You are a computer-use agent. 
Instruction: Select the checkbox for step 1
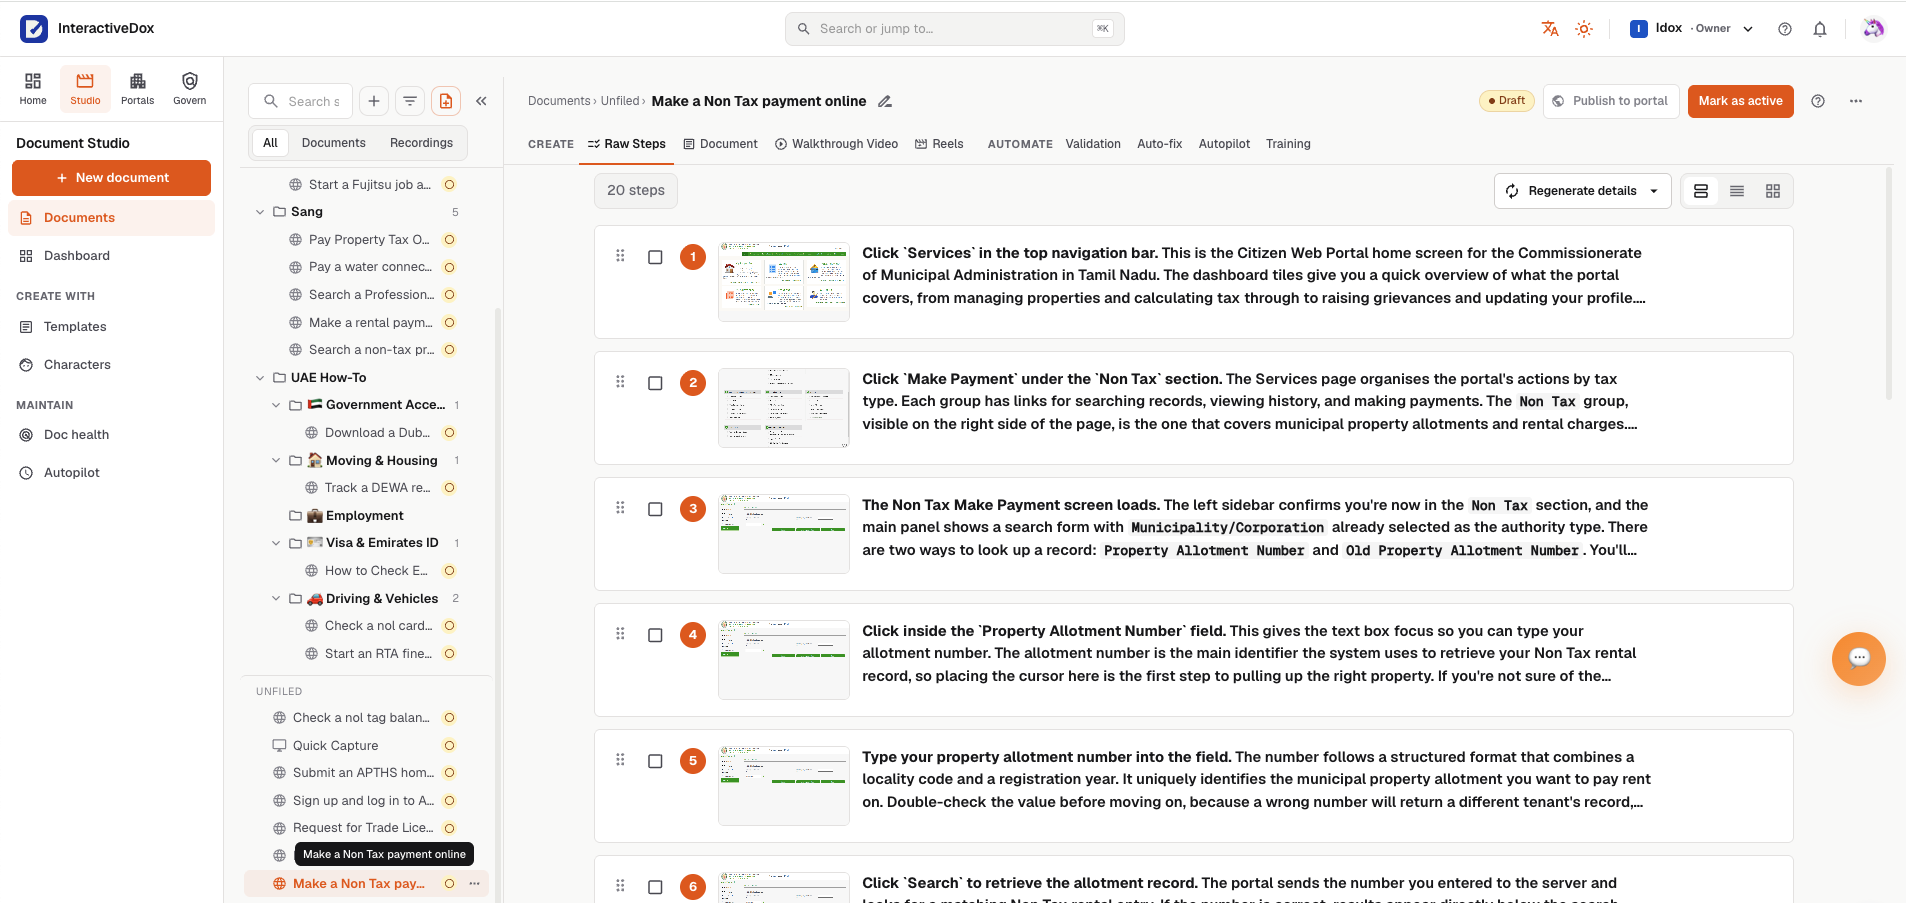[x=655, y=257]
